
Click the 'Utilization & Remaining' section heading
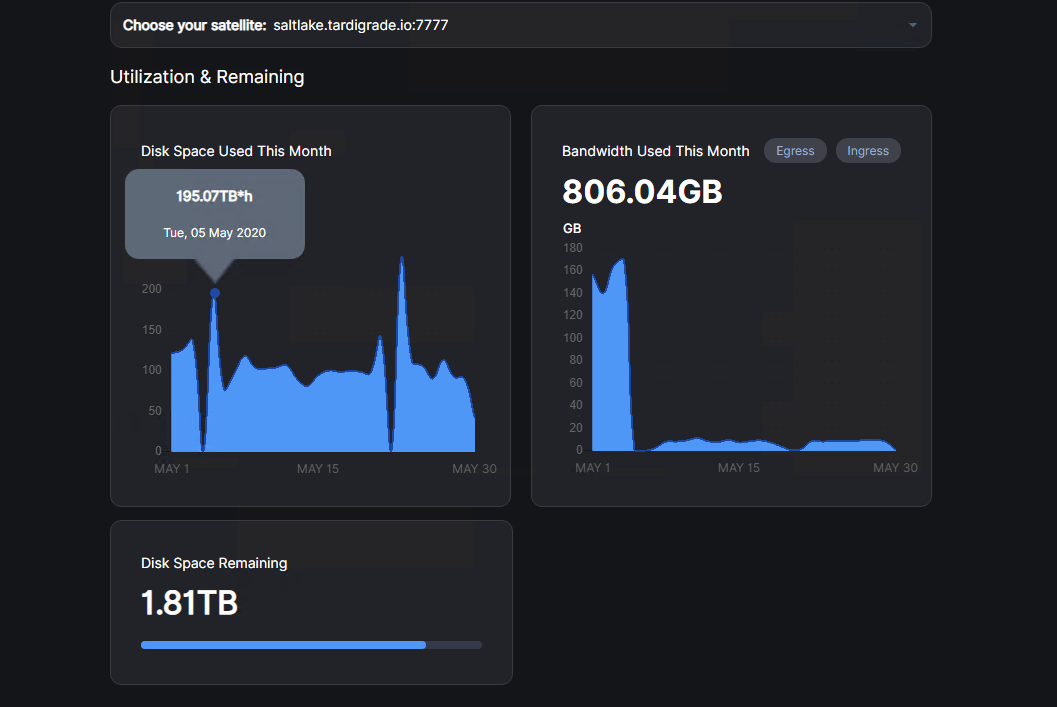(207, 77)
